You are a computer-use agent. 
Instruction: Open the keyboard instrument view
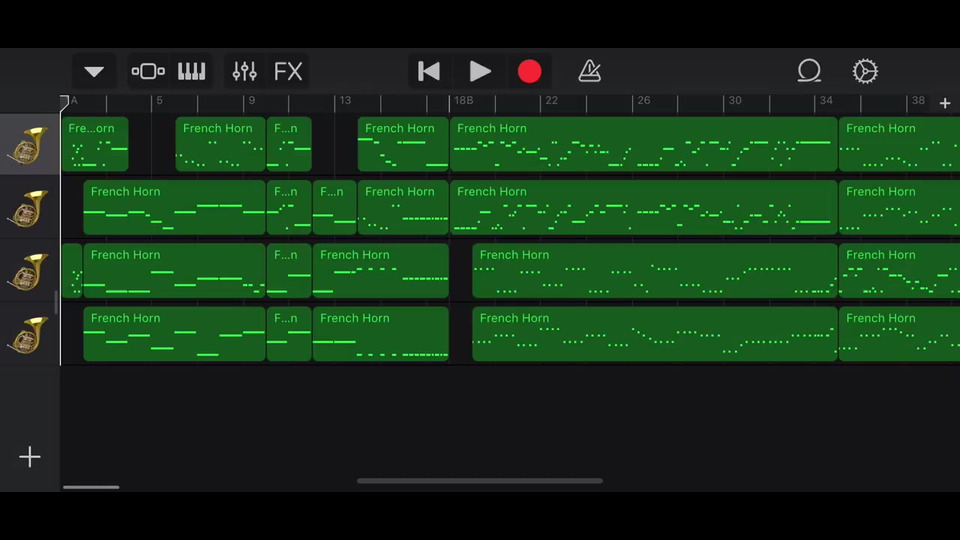(x=192, y=72)
